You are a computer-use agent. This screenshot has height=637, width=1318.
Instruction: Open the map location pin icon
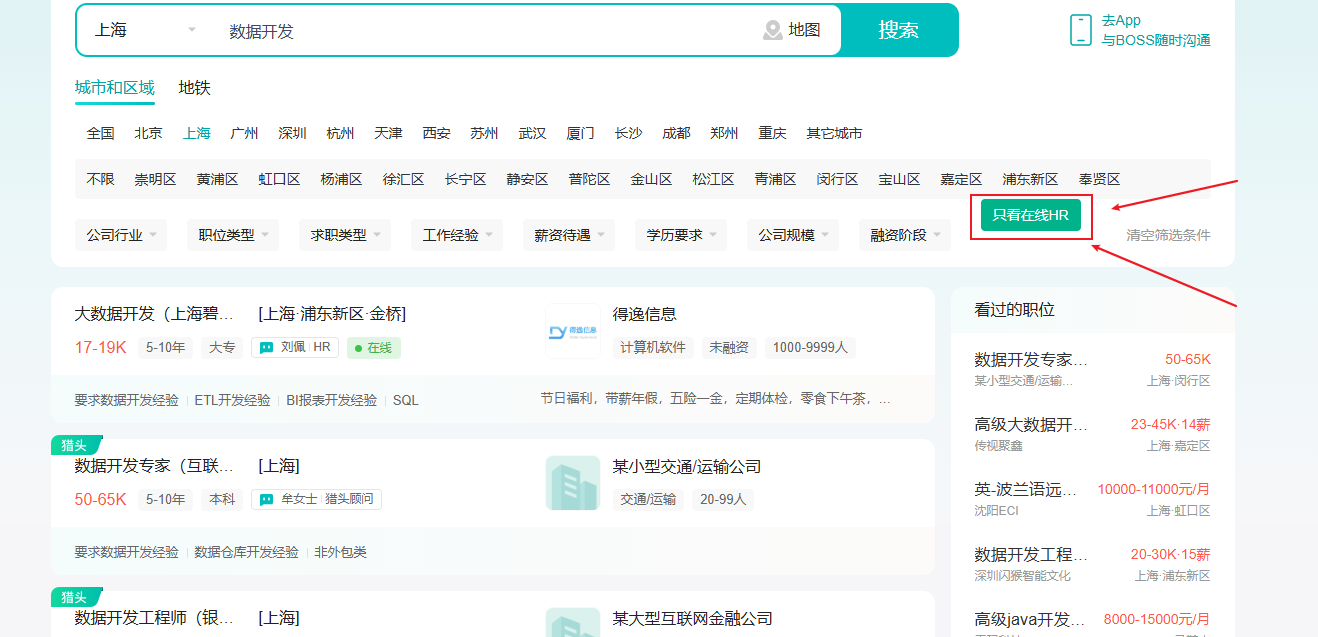(x=772, y=30)
